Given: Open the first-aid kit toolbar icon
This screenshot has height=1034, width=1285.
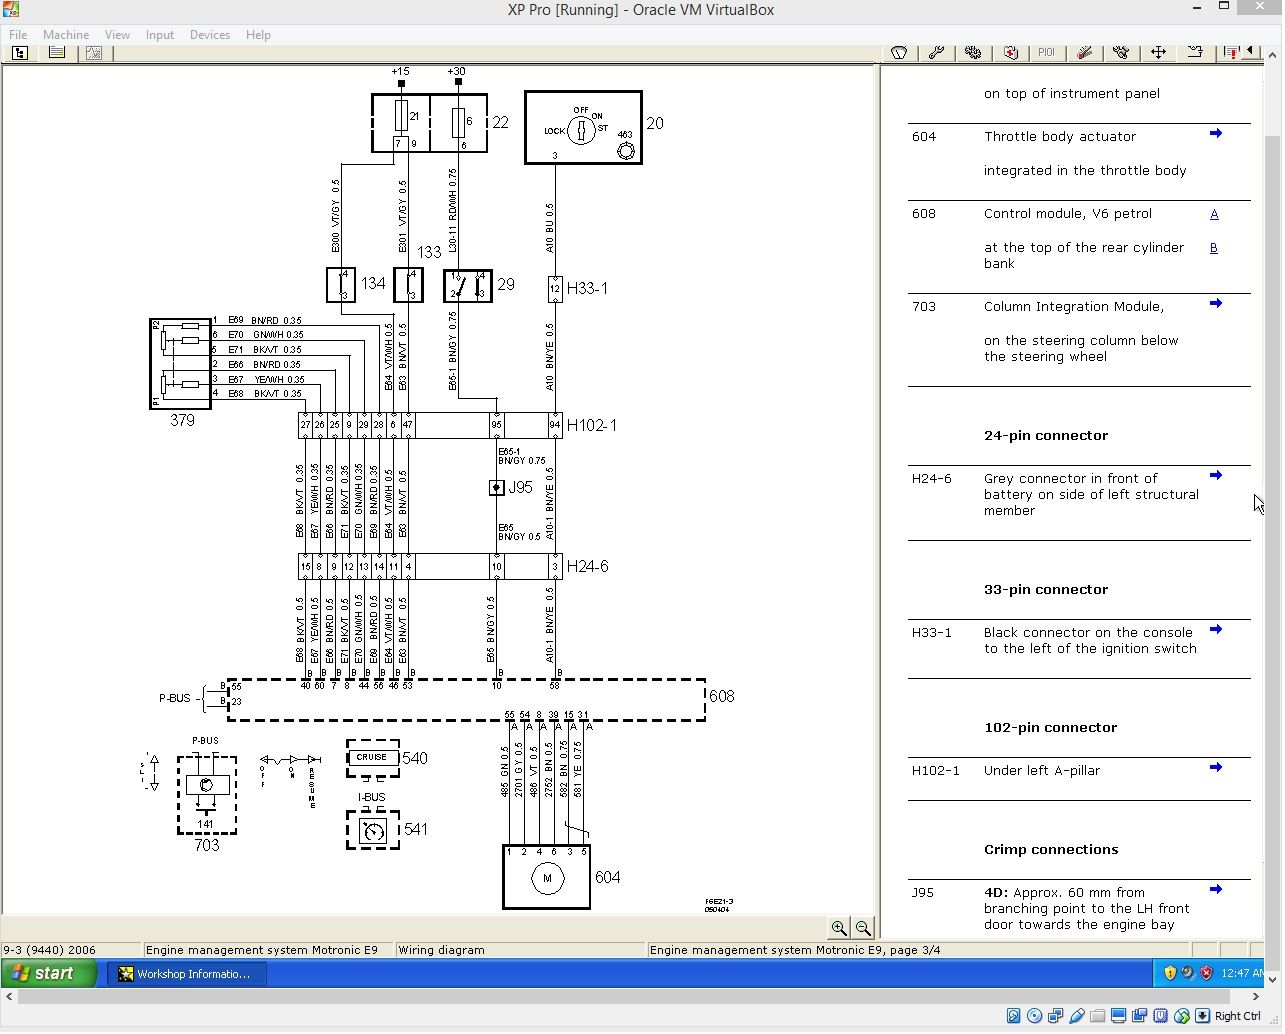Looking at the screenshot, I should coord(1011,52).
